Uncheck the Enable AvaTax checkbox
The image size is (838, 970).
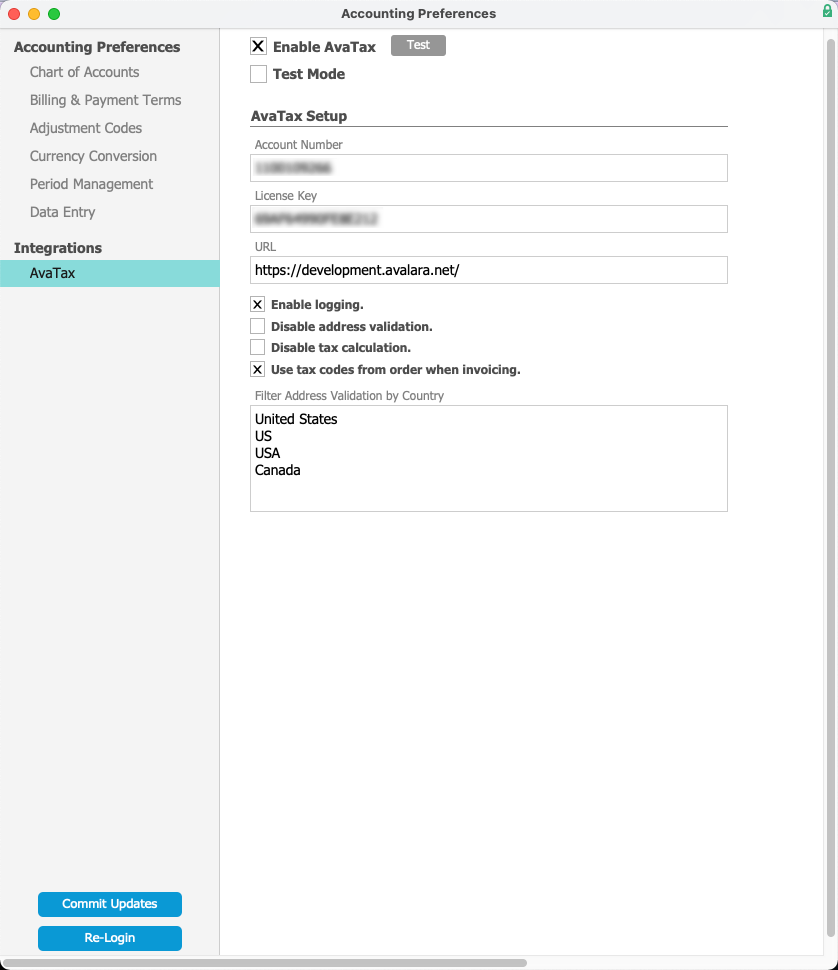pyautogui.click(x=259, y=46)
